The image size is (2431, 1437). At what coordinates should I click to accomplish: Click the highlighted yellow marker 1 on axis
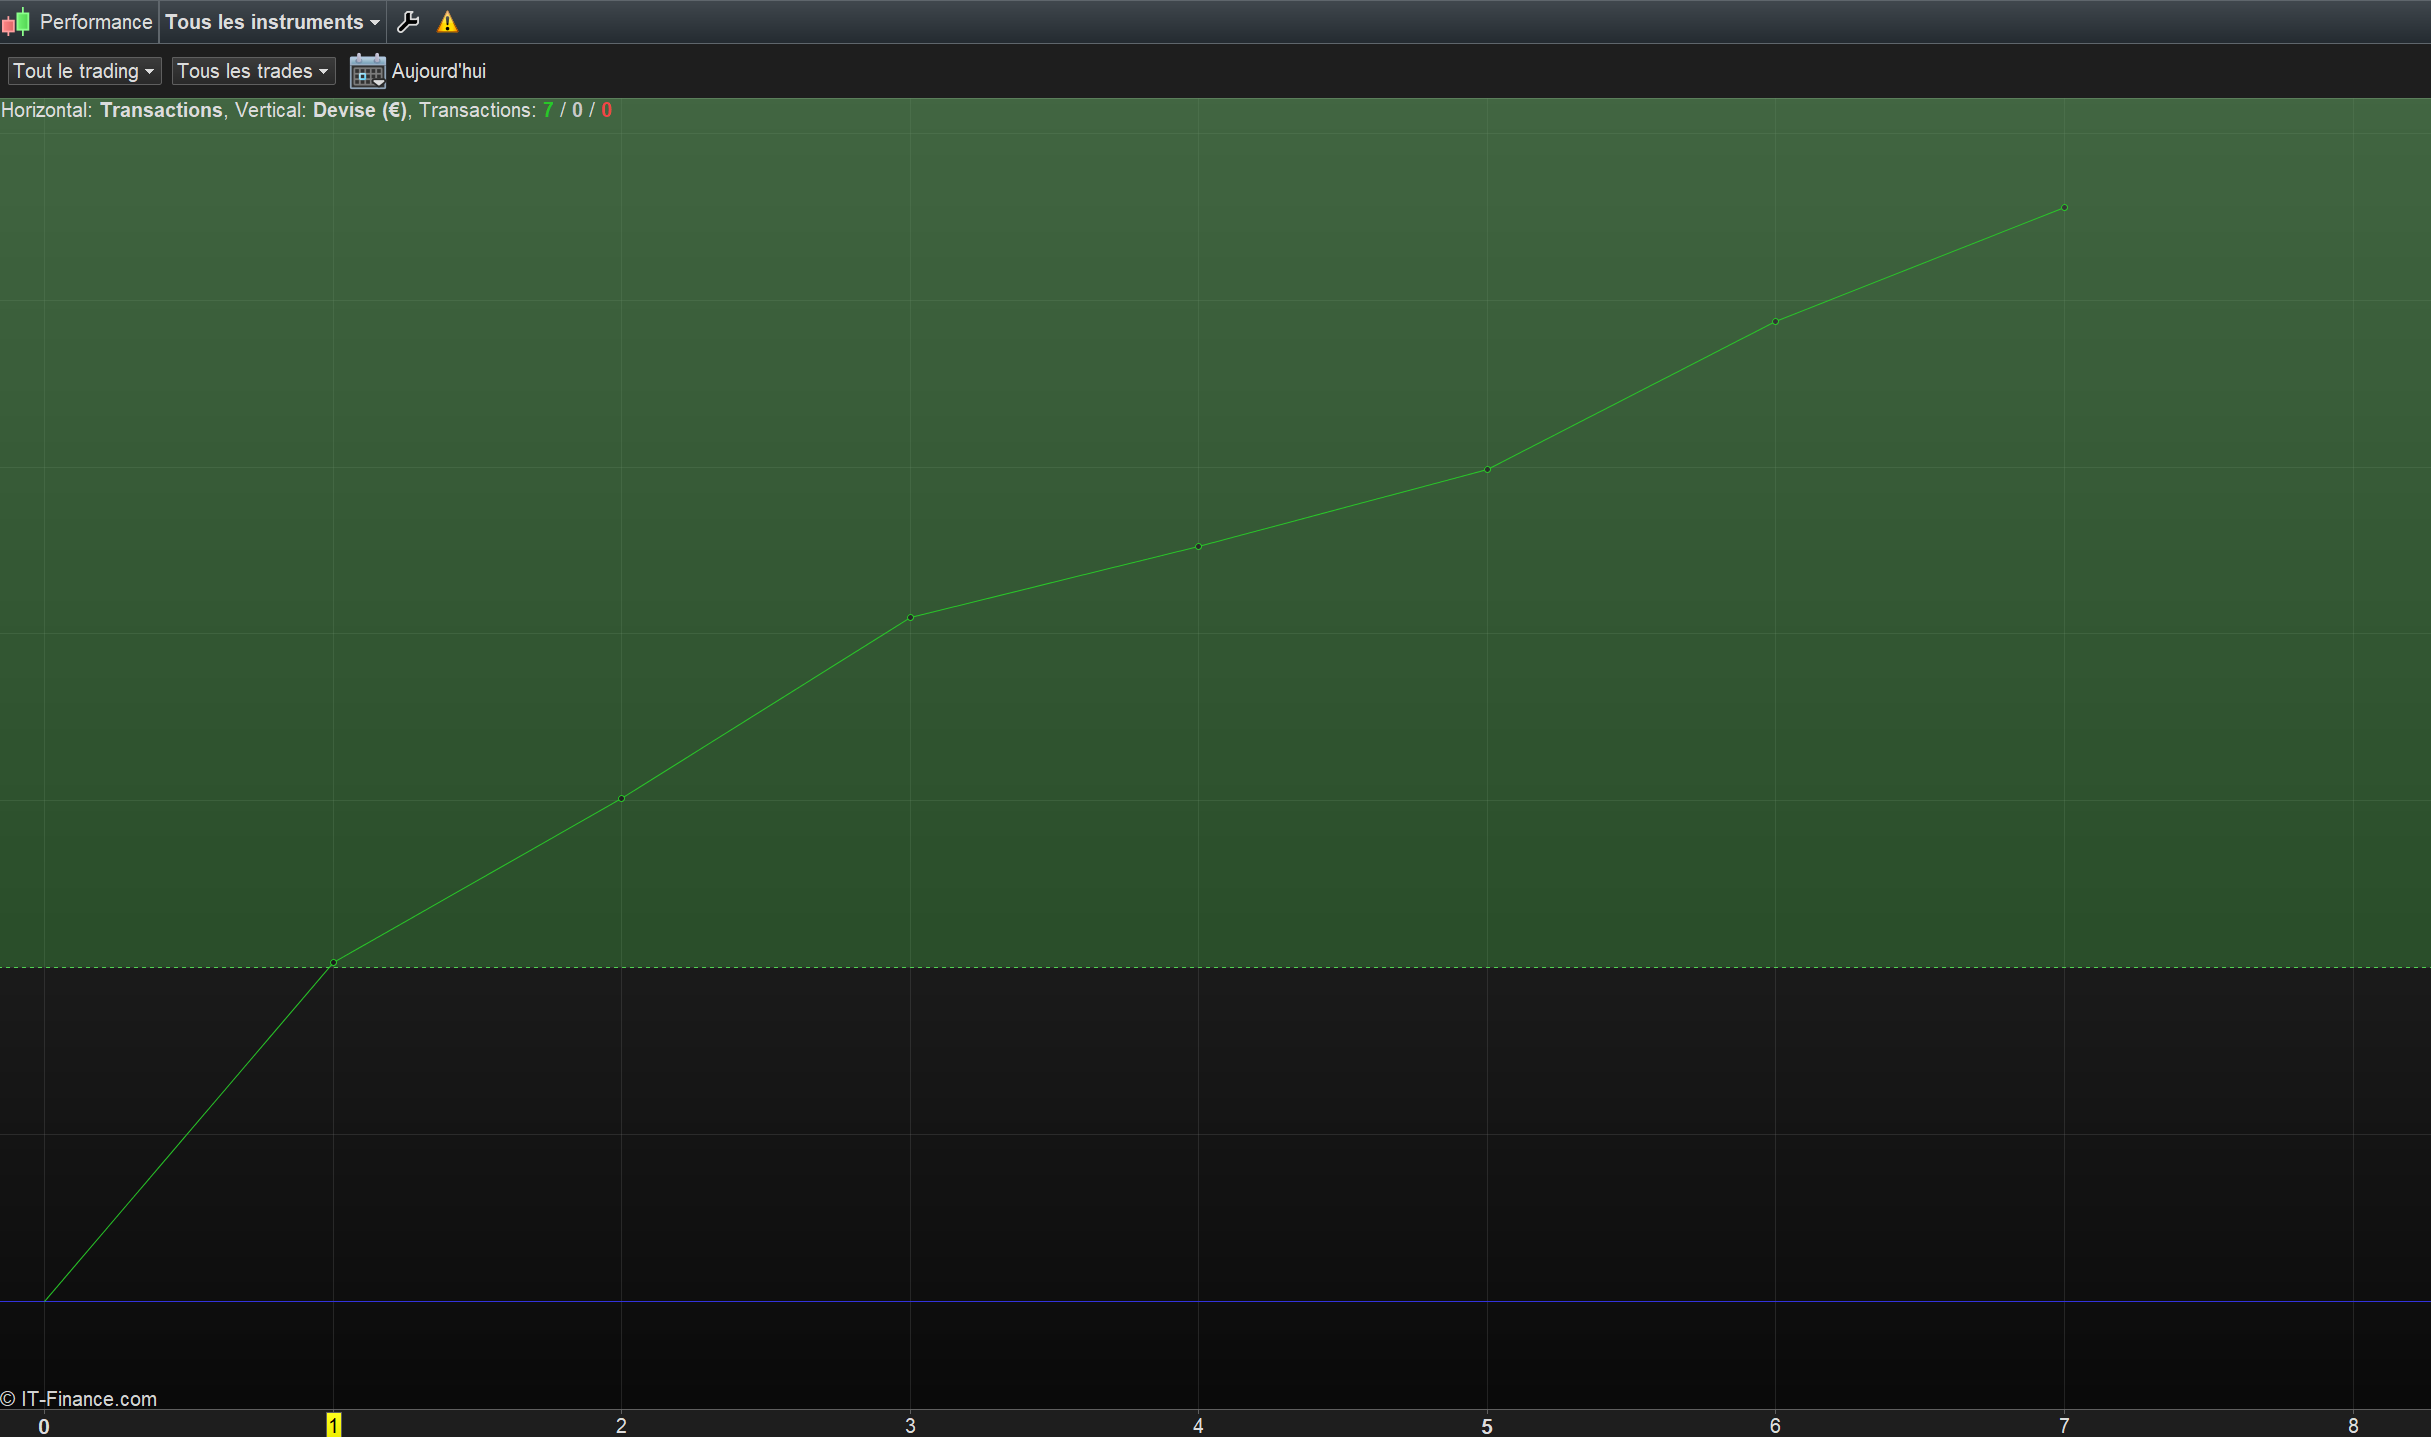point(334,1425)
